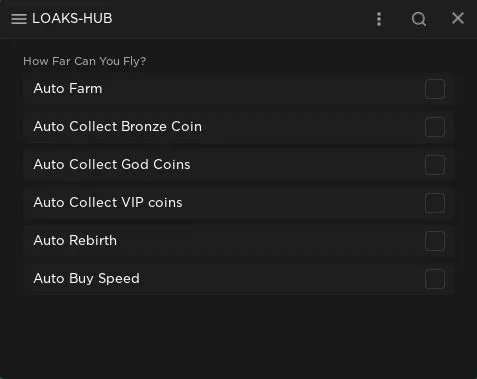Click the Auto Rebirth row text
The height and width of the screenshot is (379, 477).
click(75, 241)
